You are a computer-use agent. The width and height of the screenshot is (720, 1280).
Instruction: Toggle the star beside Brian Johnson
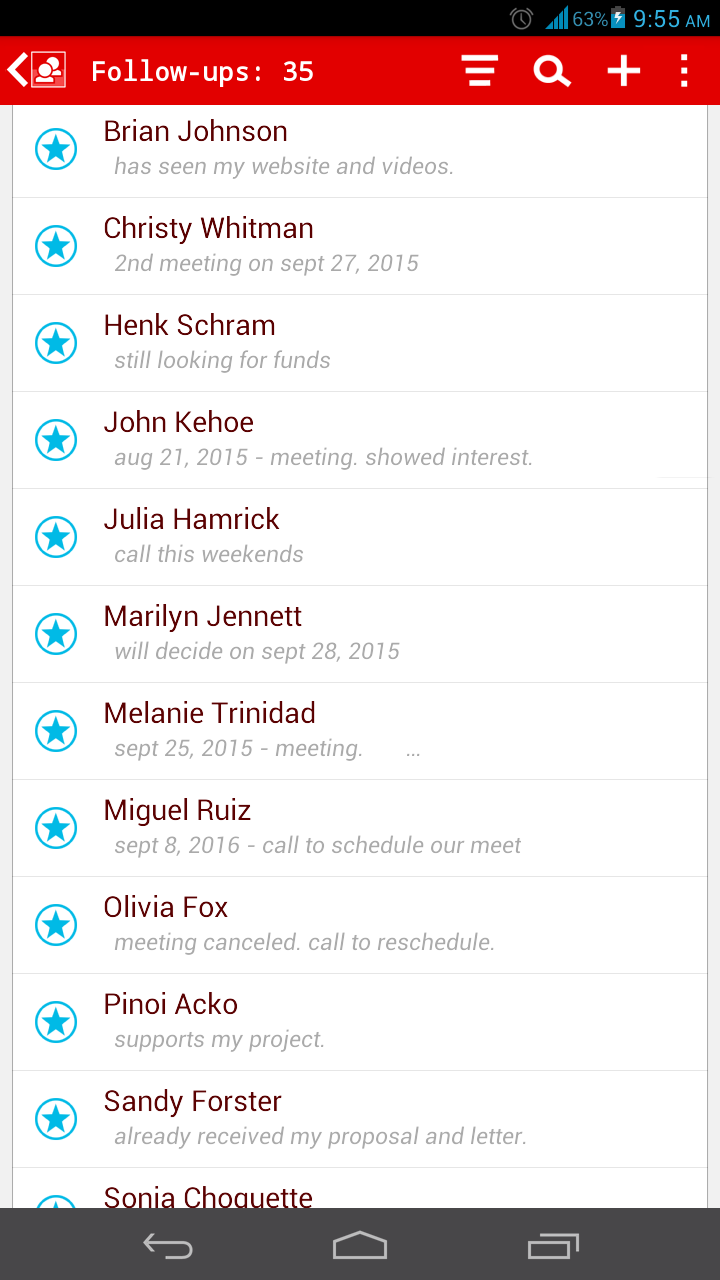pyautogui.click(x=56, y=149)
